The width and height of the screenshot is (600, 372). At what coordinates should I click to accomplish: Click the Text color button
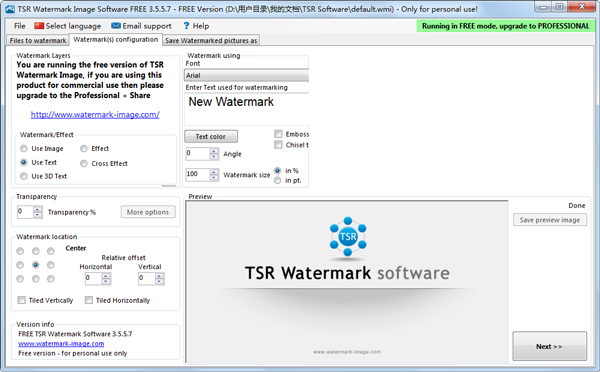coord(211,137)
